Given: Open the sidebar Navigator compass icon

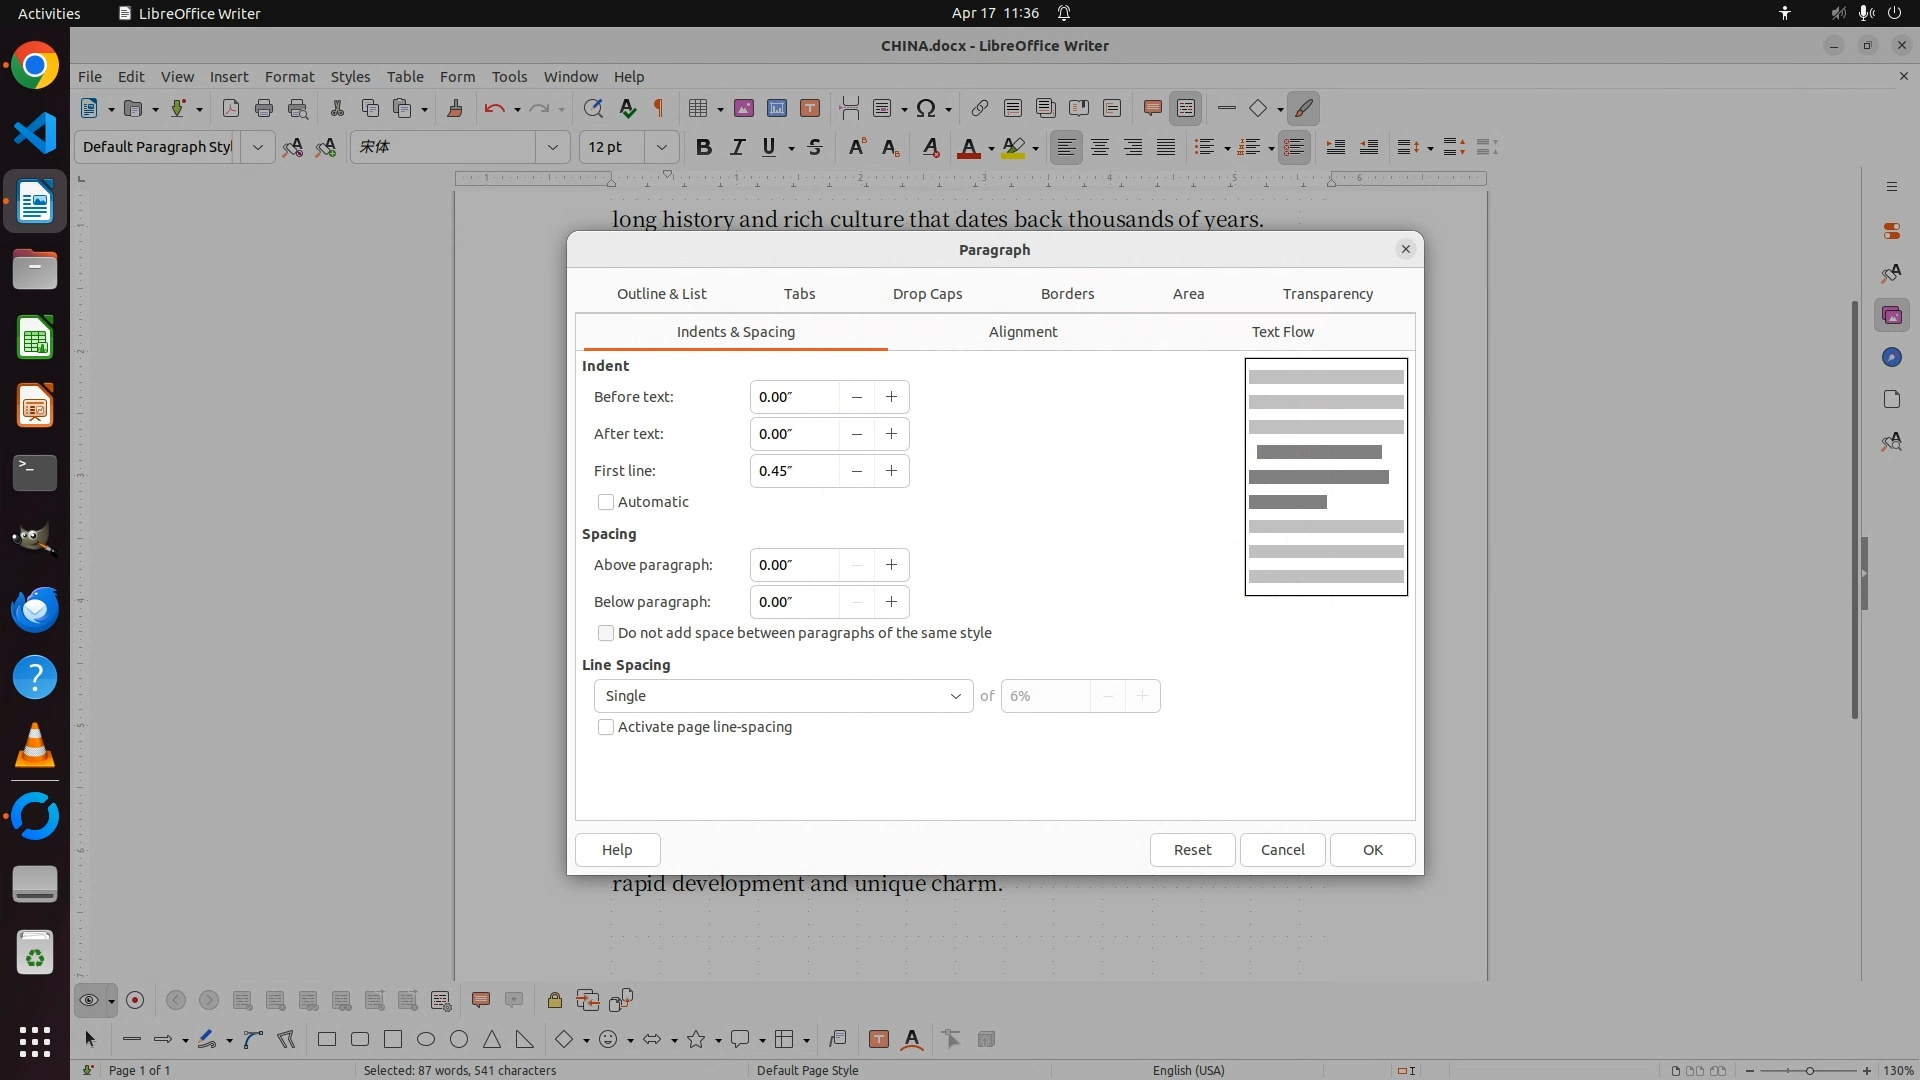Looking at the screenshot, I should tap(1891, 357).
